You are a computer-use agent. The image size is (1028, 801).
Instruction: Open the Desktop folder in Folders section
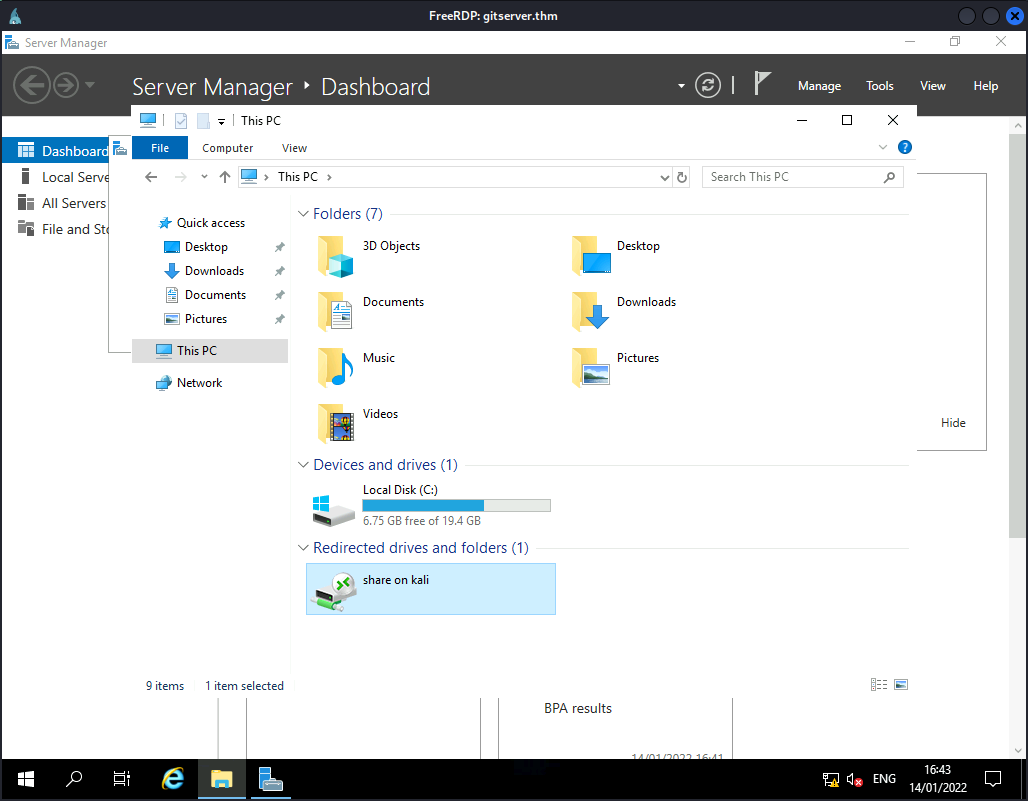click(616, 256)
